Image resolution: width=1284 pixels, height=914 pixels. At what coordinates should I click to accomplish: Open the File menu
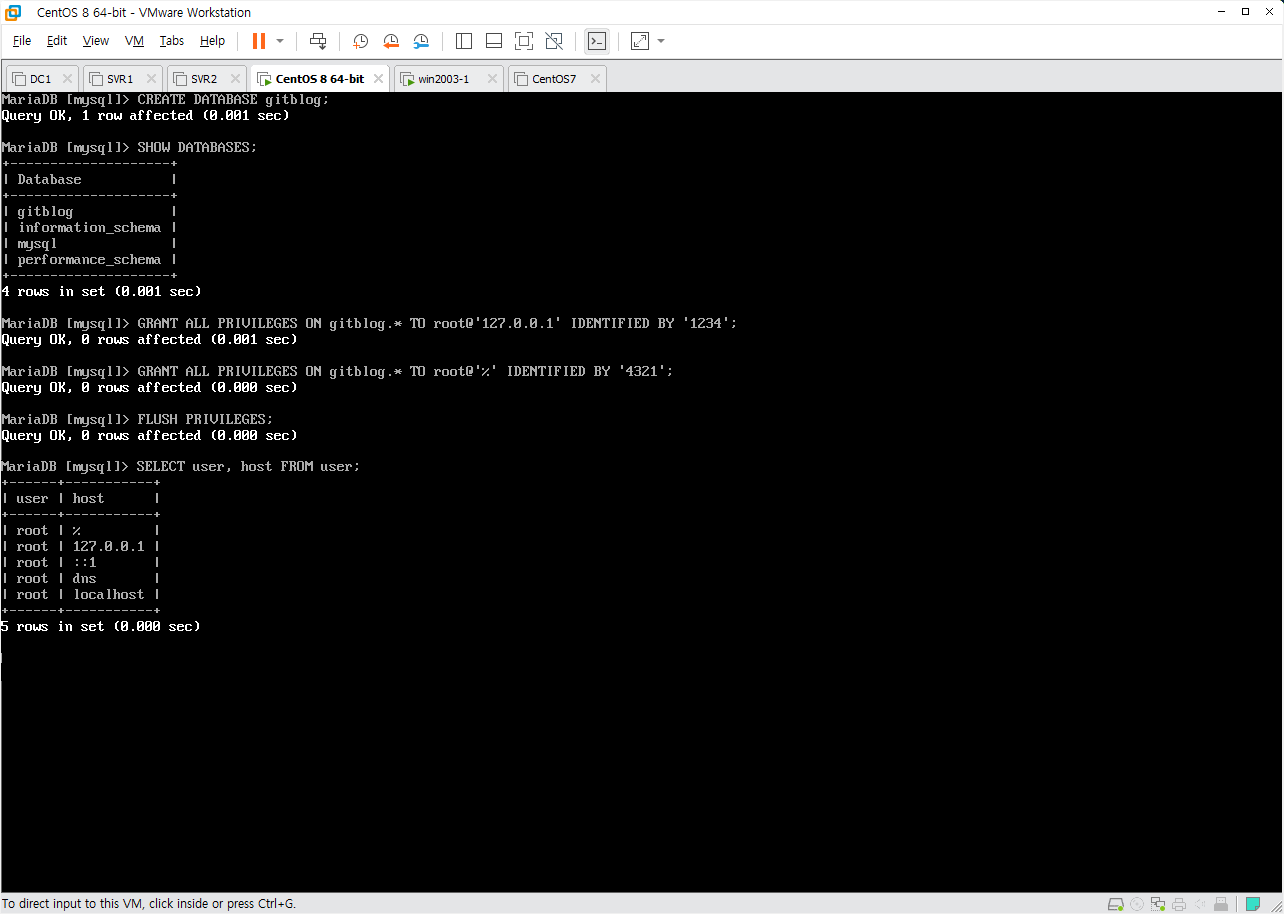point(22,41)
